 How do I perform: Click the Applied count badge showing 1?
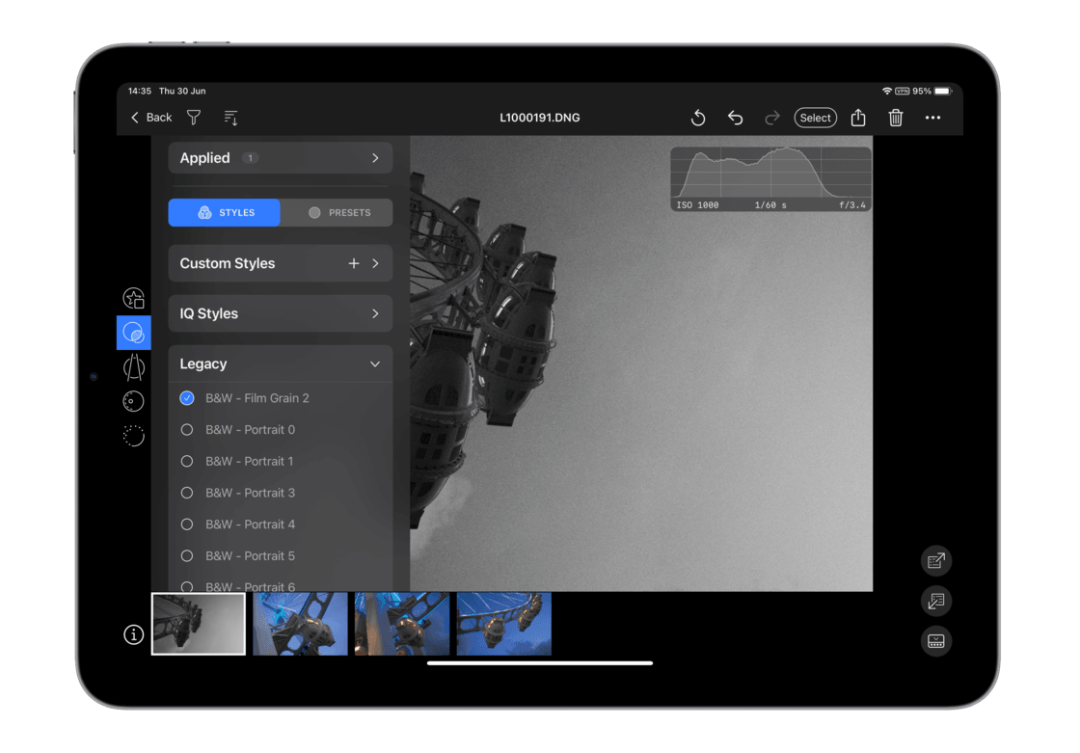251,158
